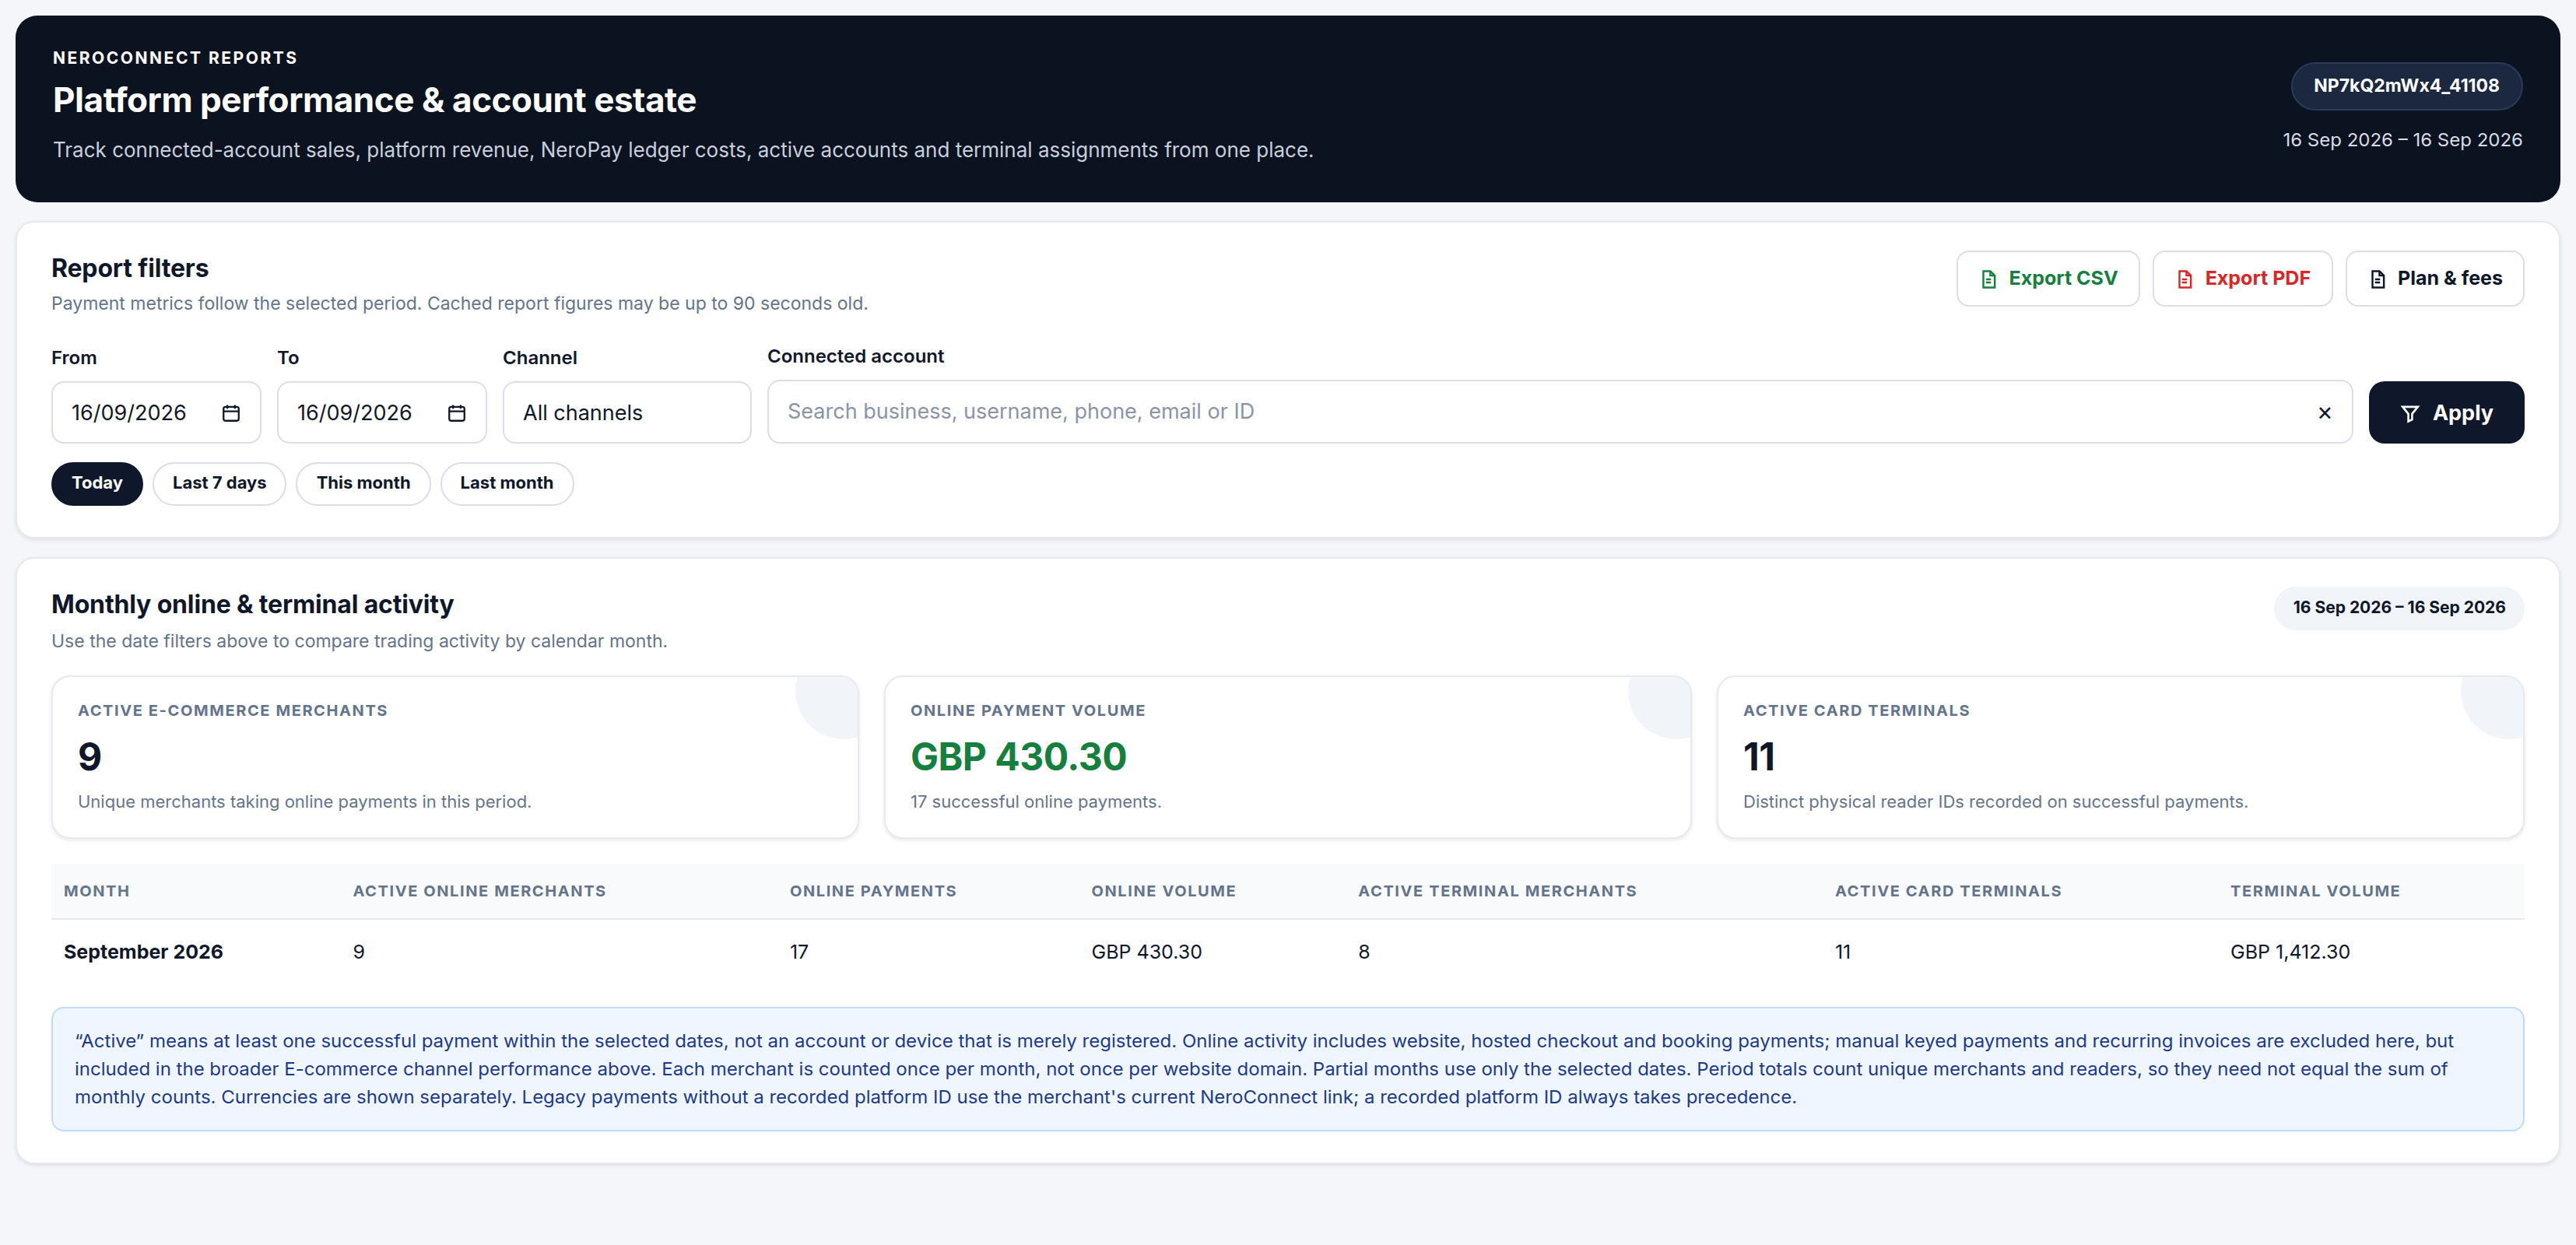Click the Export CSV button
This screenshot has width=2576, height=1245.
click(x=2047, y=278)
